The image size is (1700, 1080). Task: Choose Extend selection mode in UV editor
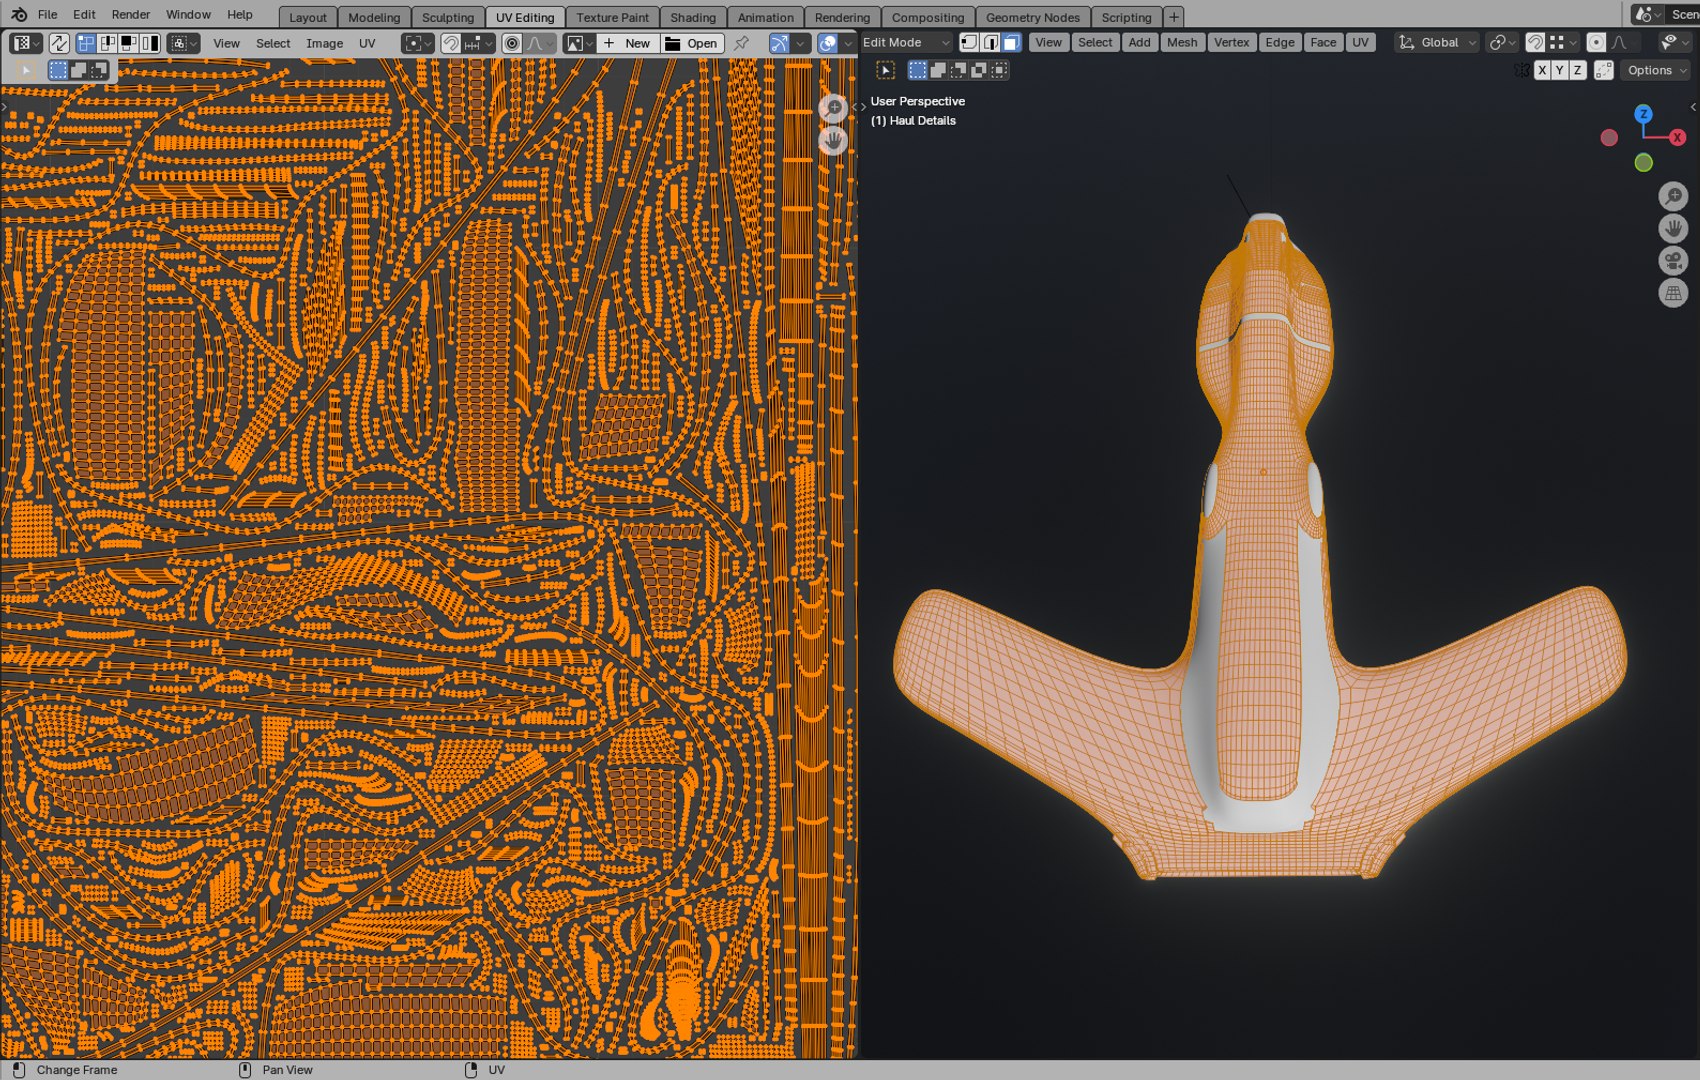click(x=78, y=70)
